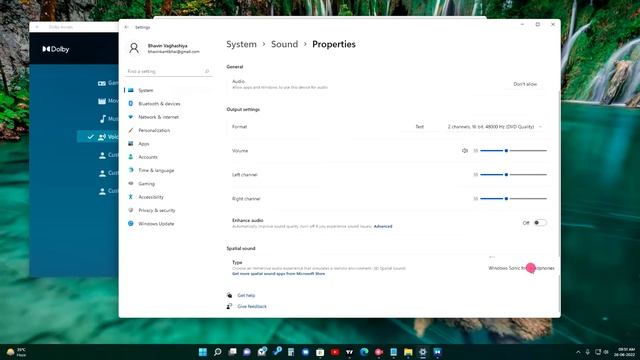This screenshot has height=360, width=640.
Task: Open Network & internet settings
Action: 167,117
